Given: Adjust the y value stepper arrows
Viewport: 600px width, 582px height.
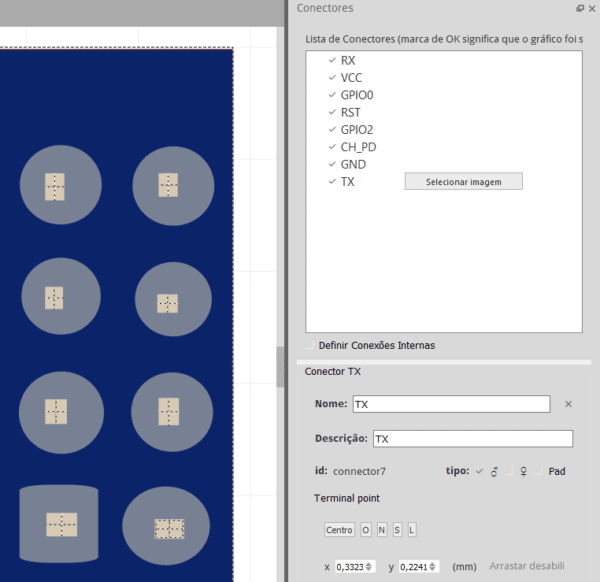Looking at the screenshot, I should point(432,567).
